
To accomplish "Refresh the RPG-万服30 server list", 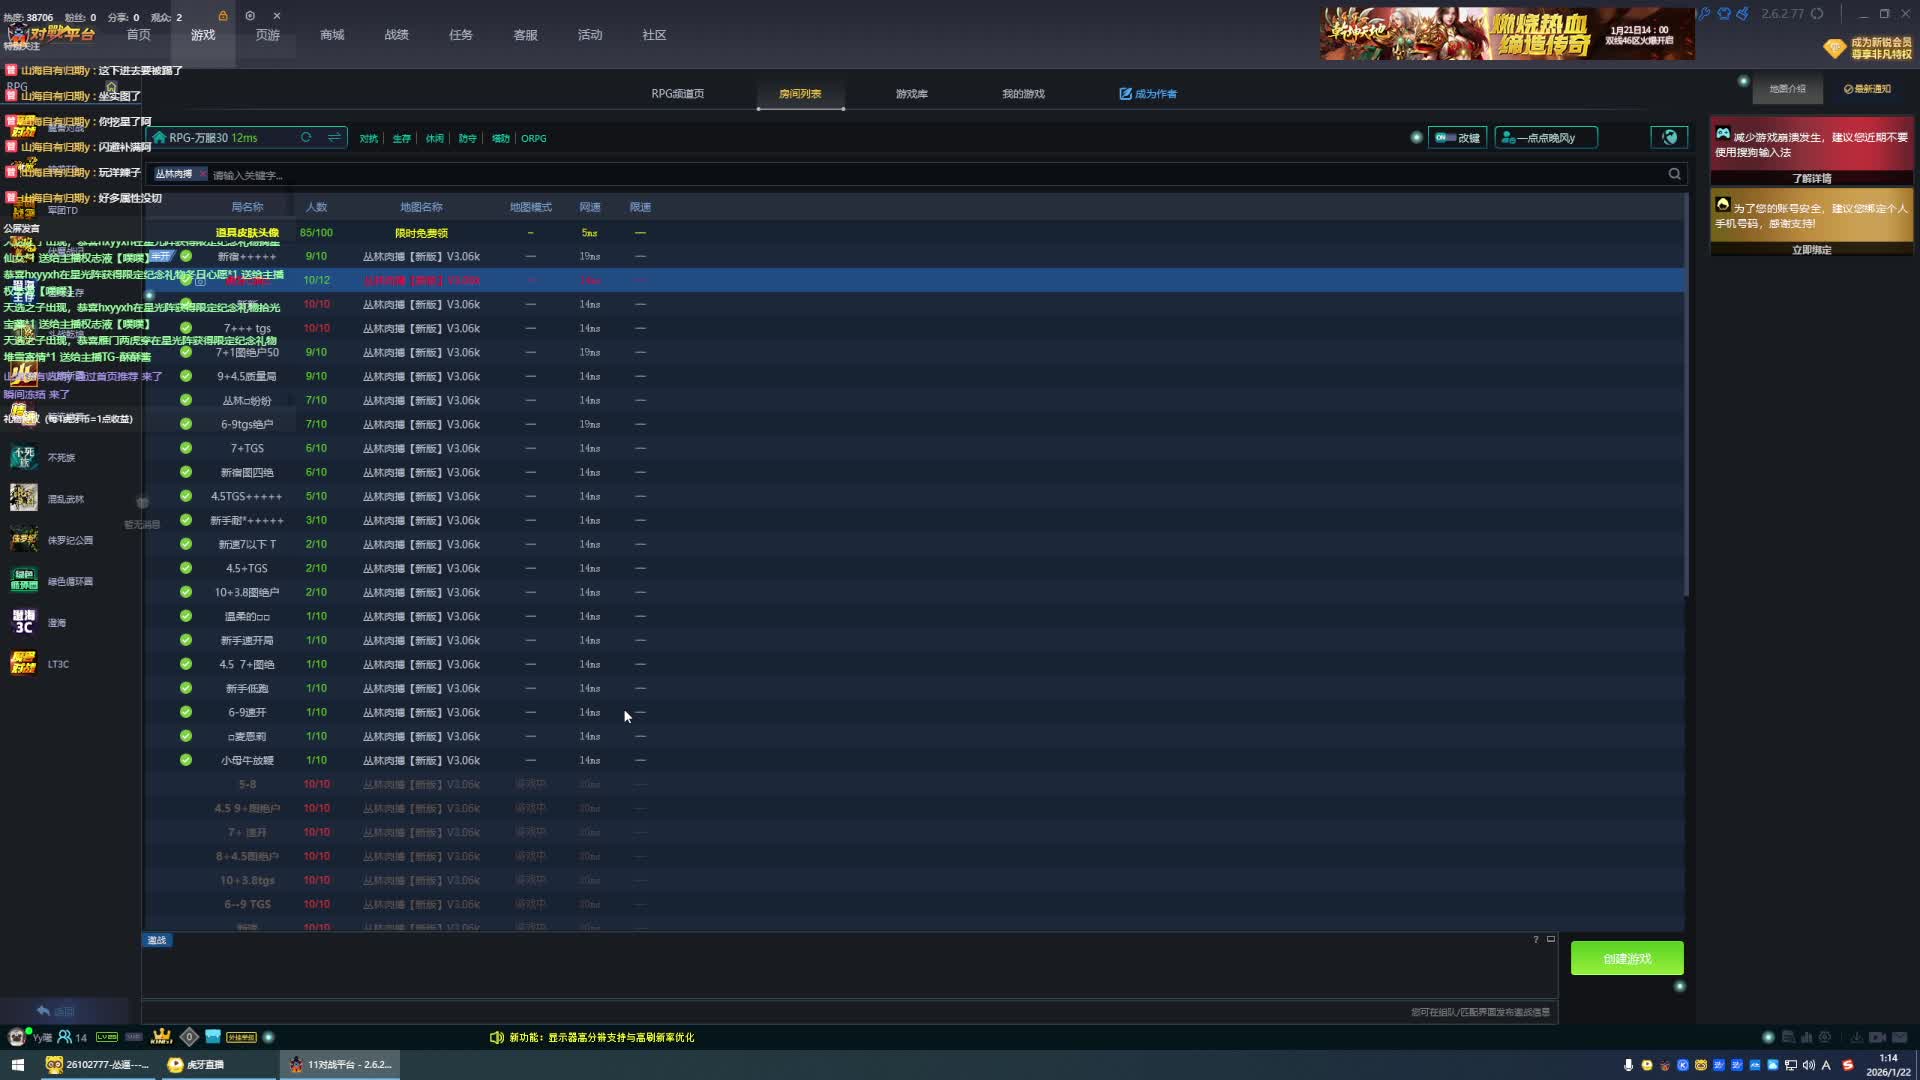I will pos(306,138).
